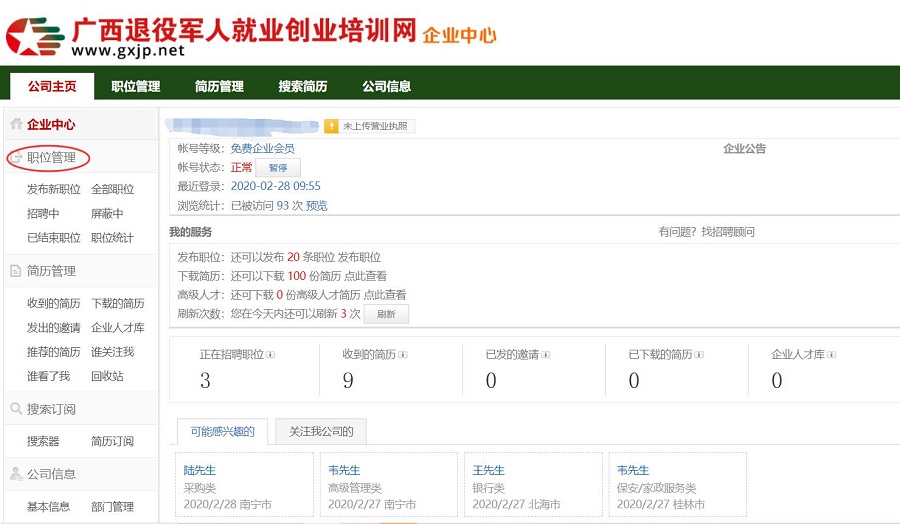Select 屏蔽中 in the sidebar
Viewport: 900px width, 524px height.
coord(107,214)
